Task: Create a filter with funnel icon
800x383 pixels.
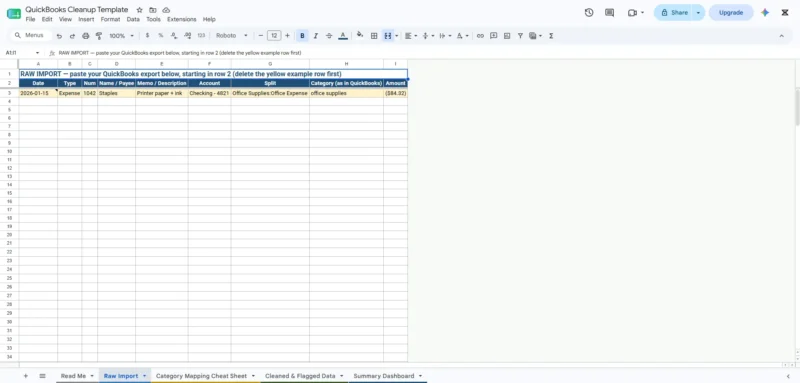Action: [520, 36]
